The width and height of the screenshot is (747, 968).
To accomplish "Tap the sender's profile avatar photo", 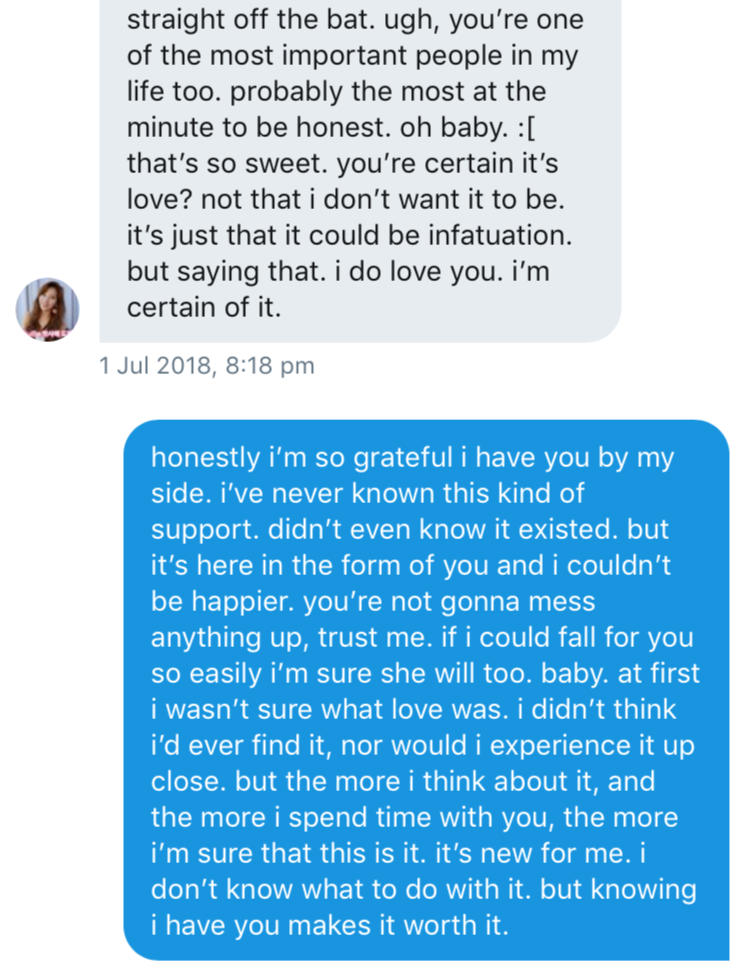I will 47,310.
